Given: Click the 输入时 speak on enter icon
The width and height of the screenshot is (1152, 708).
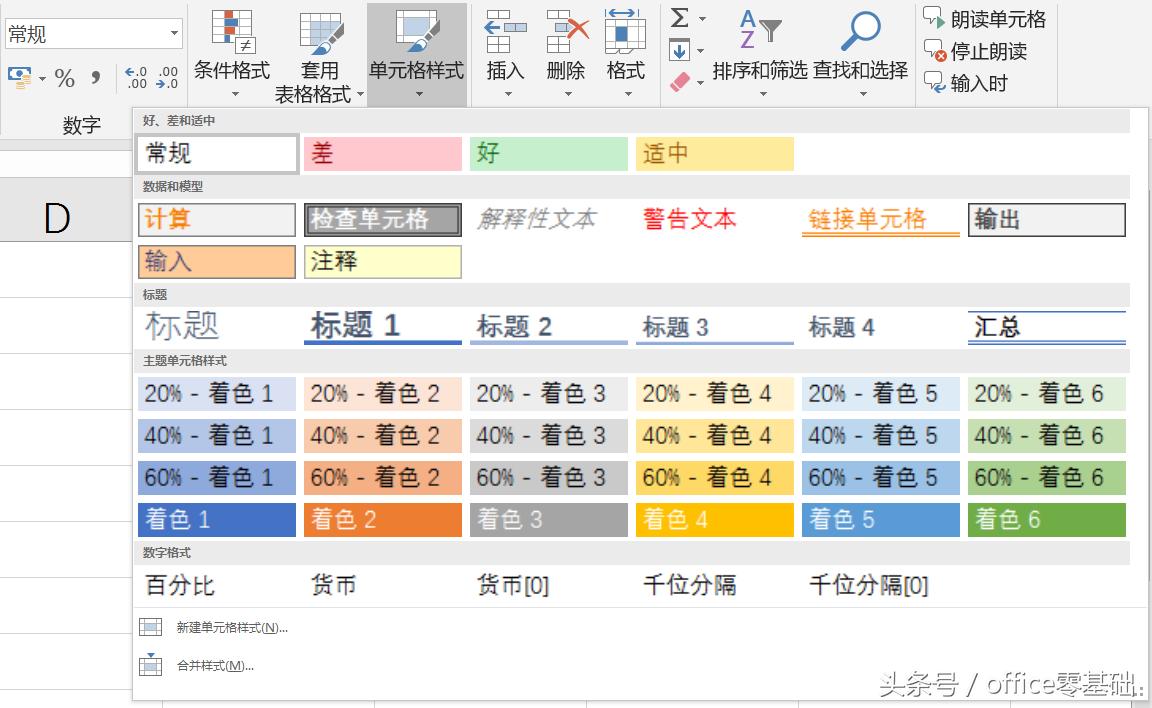Looking at the screenshot, I should 934,84.
